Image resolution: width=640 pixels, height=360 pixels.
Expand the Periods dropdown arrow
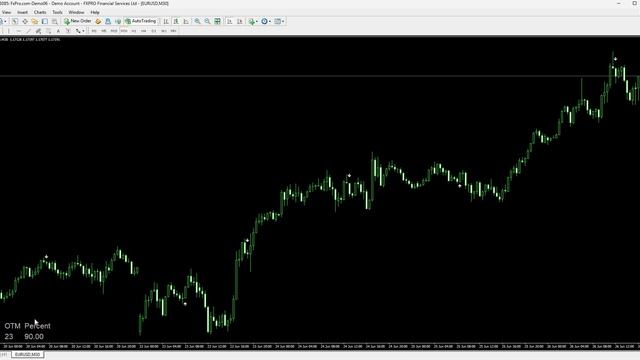click(x=270, y=21)
